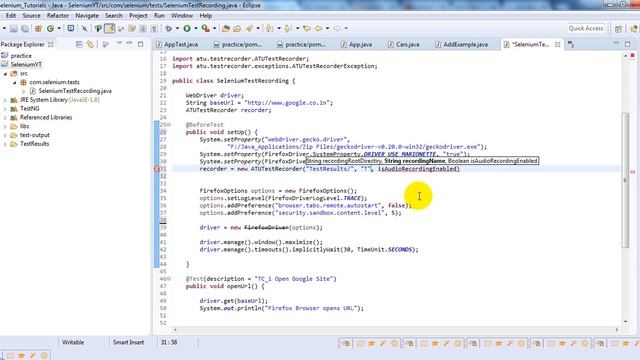Collapse the src folder node

tap(6, 74)
